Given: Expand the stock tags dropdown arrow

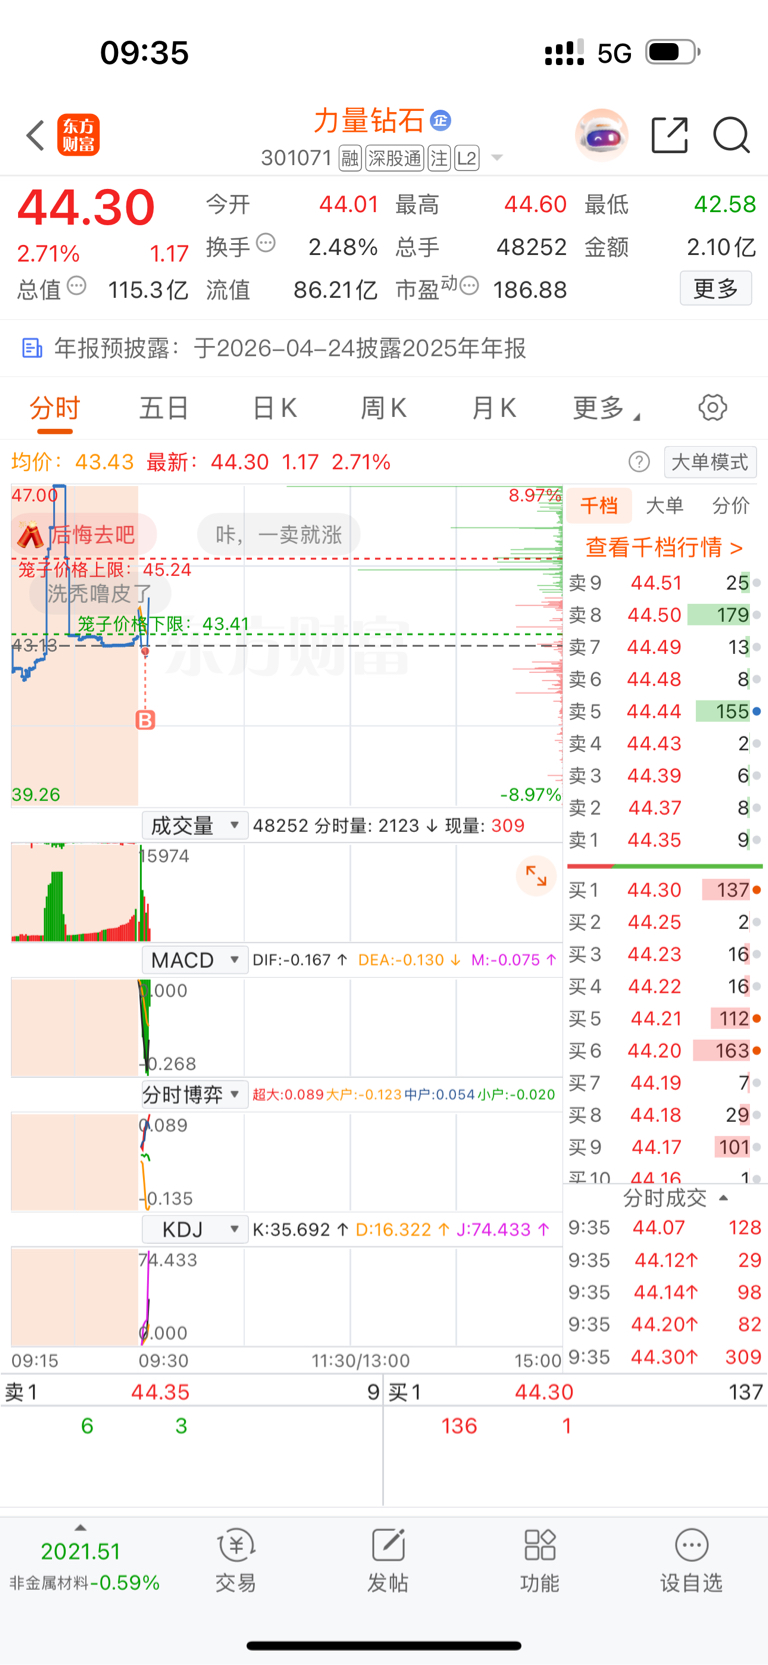Looking at the screenshot, I should click(x=497, y=158).
